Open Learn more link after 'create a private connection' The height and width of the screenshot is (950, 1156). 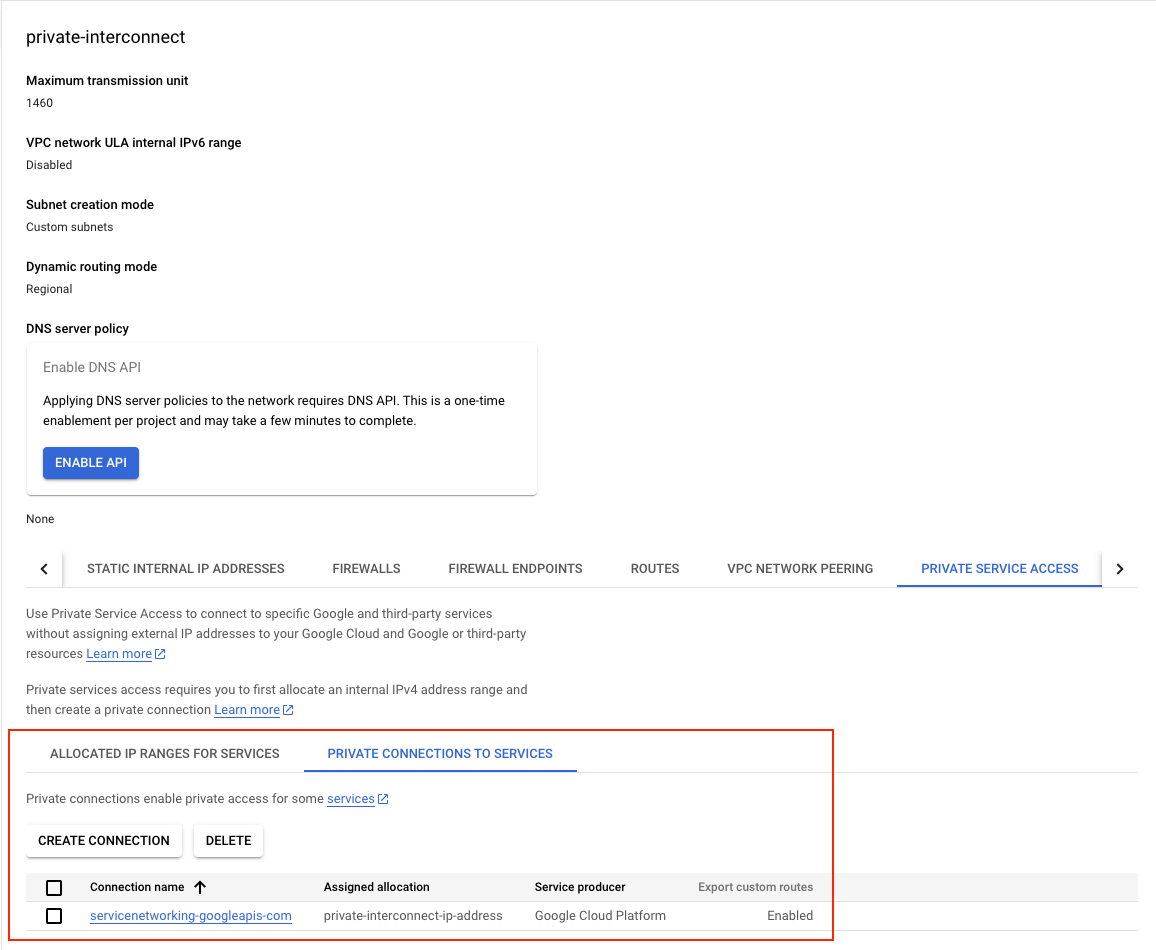click(x=247, y=710)
